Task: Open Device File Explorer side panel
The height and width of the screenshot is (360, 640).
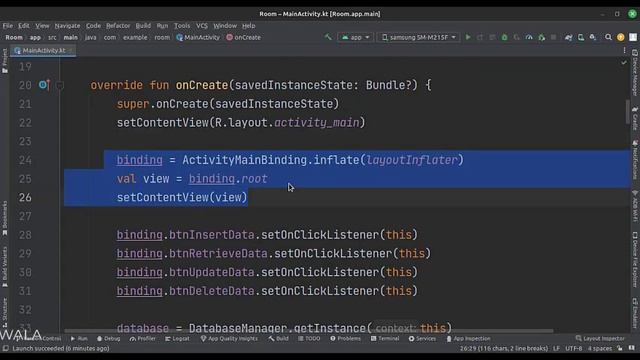Action: click(635, 260)
